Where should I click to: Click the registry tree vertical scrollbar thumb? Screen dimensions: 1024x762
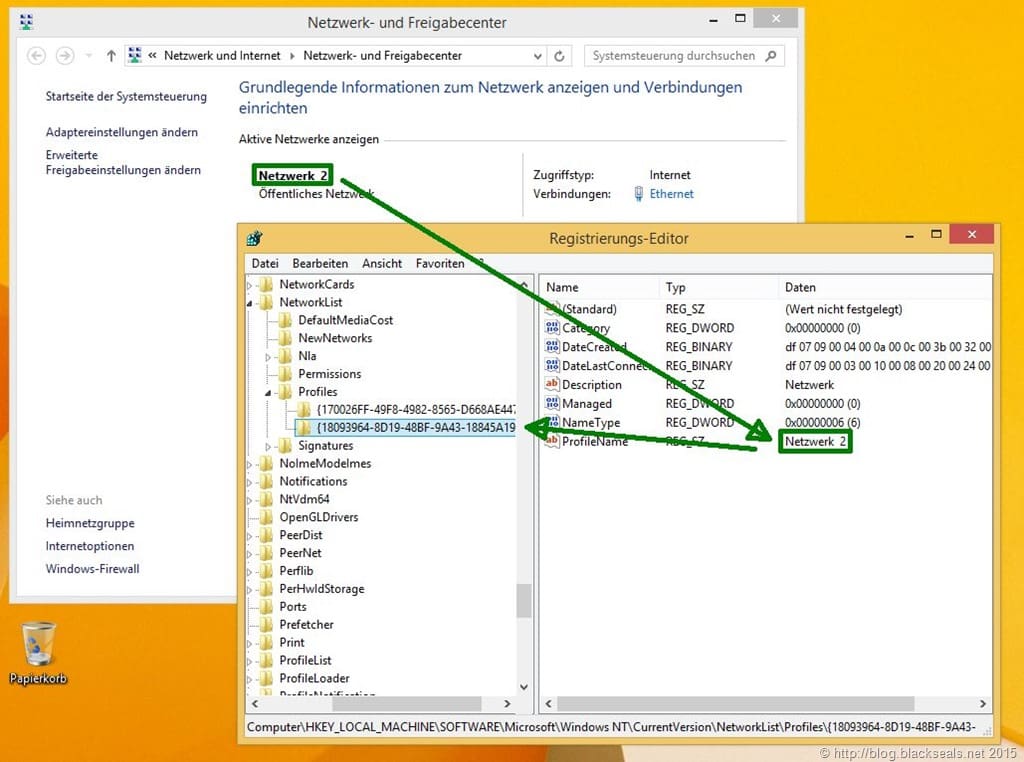tap(523, 600)
